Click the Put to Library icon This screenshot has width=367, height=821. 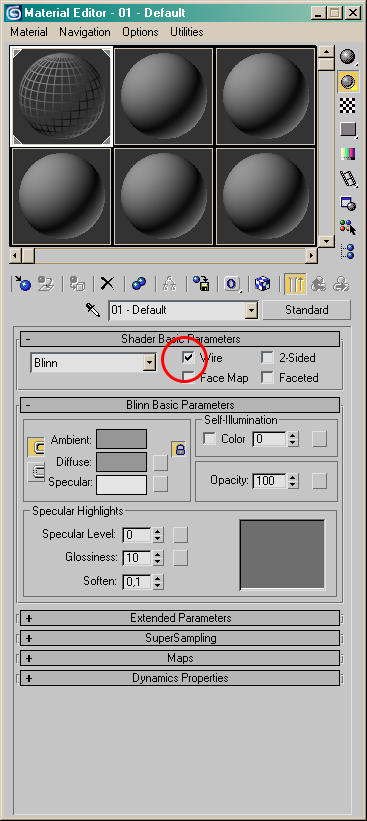pos(201,284)
